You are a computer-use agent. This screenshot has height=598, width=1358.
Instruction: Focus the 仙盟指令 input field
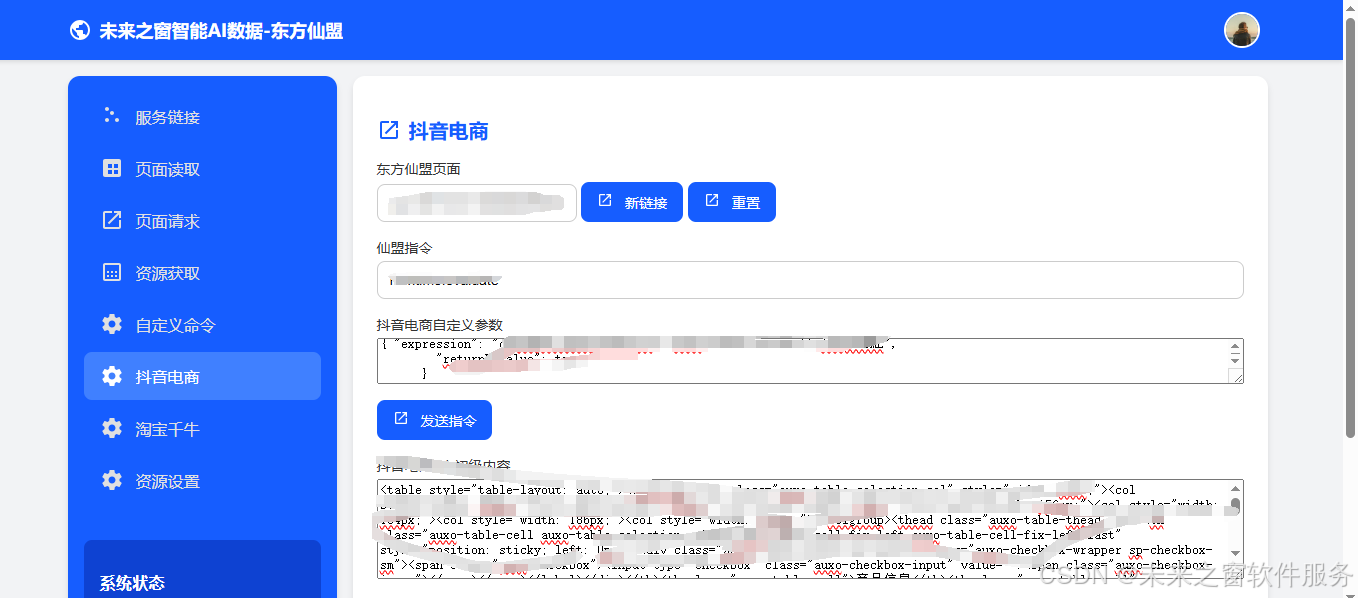pos(810,280)
